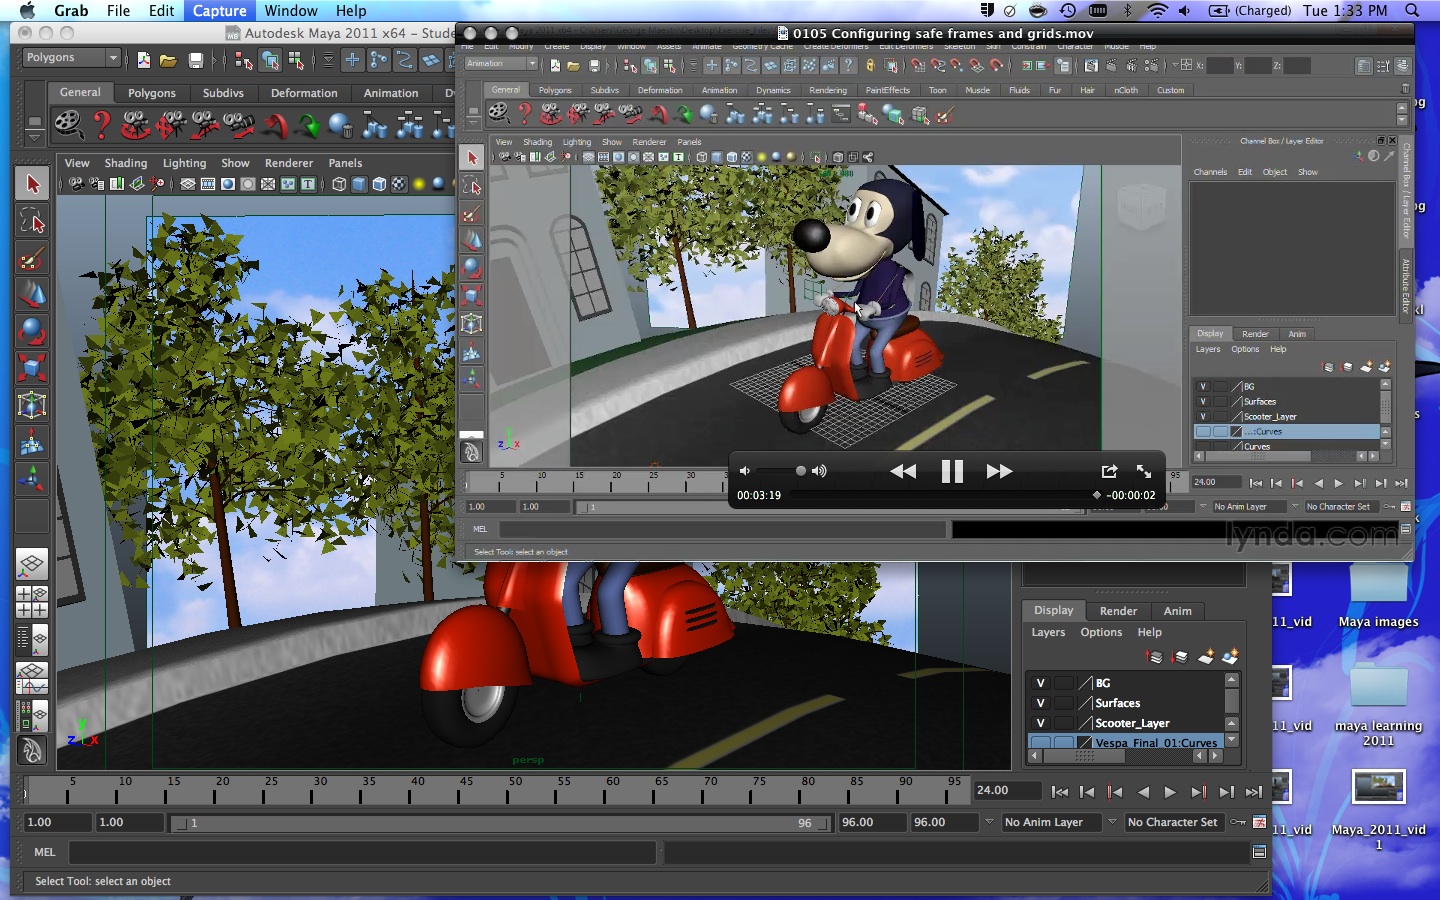
Task: Toggle visibility of the Surfaces layer
Action: click(1040, 702)
